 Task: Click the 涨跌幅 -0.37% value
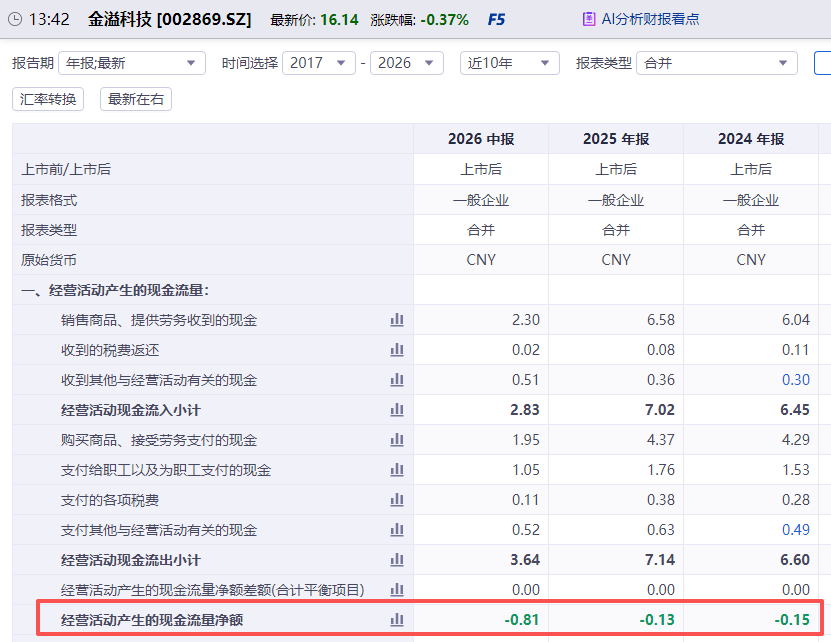[445, 20]
